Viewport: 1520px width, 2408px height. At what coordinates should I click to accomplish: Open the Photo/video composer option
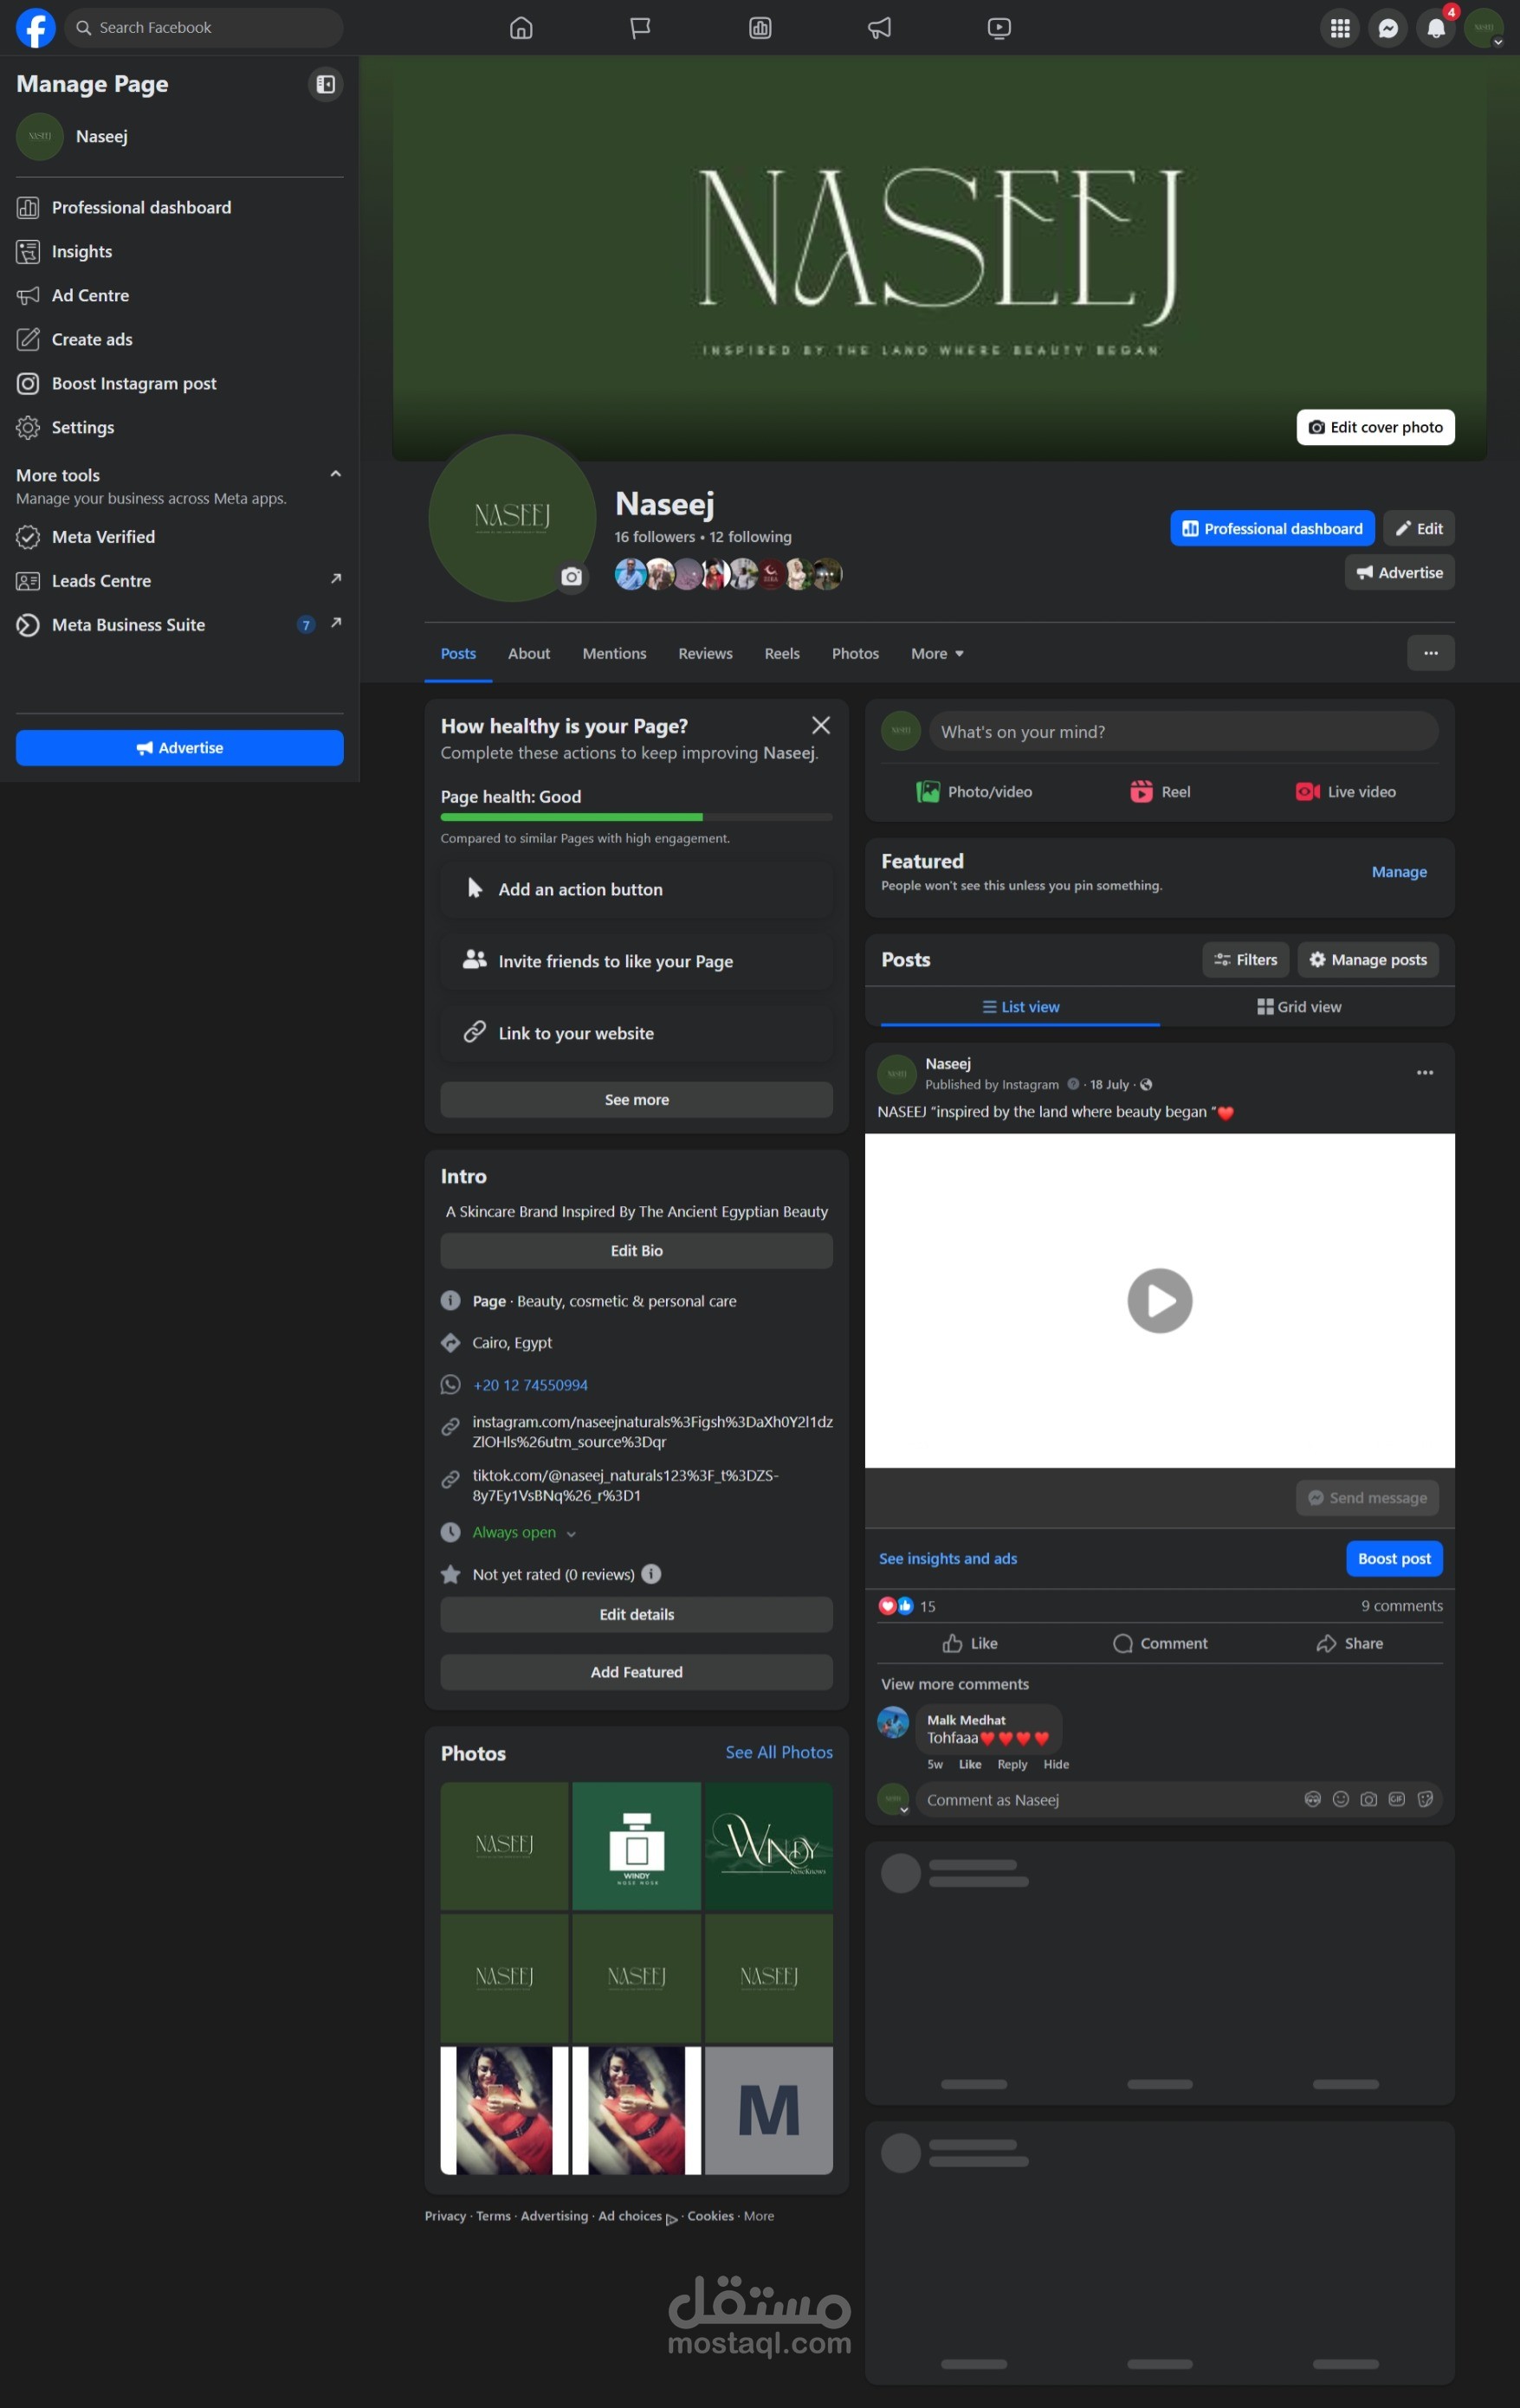click(x=975, y=792)
